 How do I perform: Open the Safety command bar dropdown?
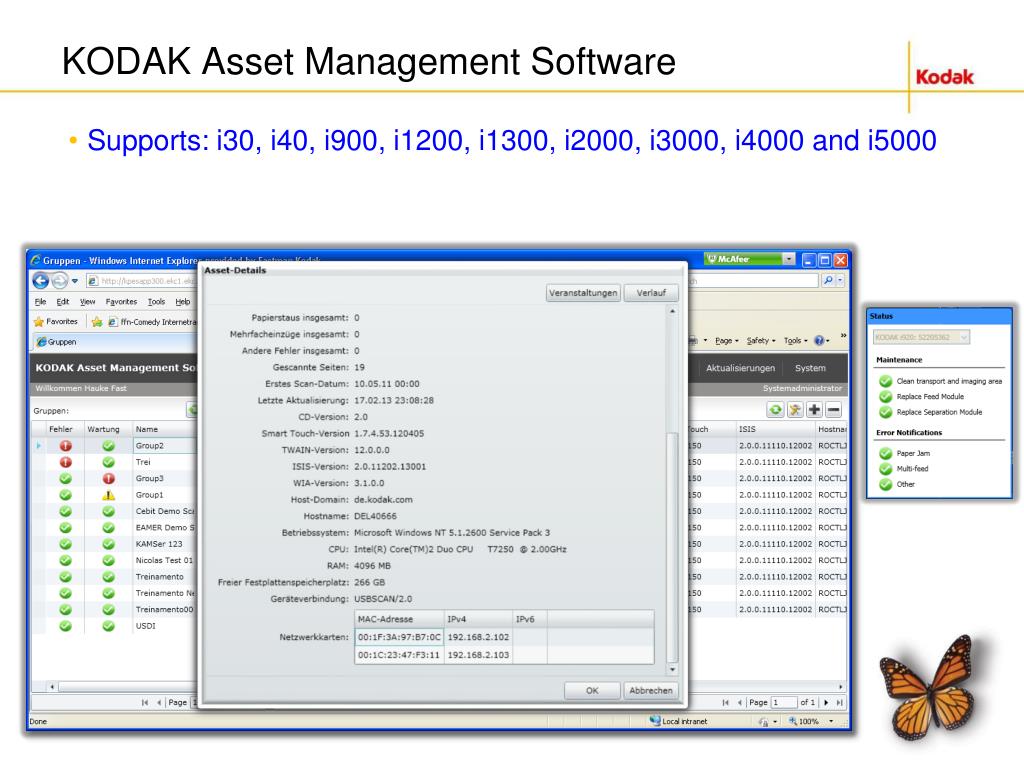tap(761, 340)
